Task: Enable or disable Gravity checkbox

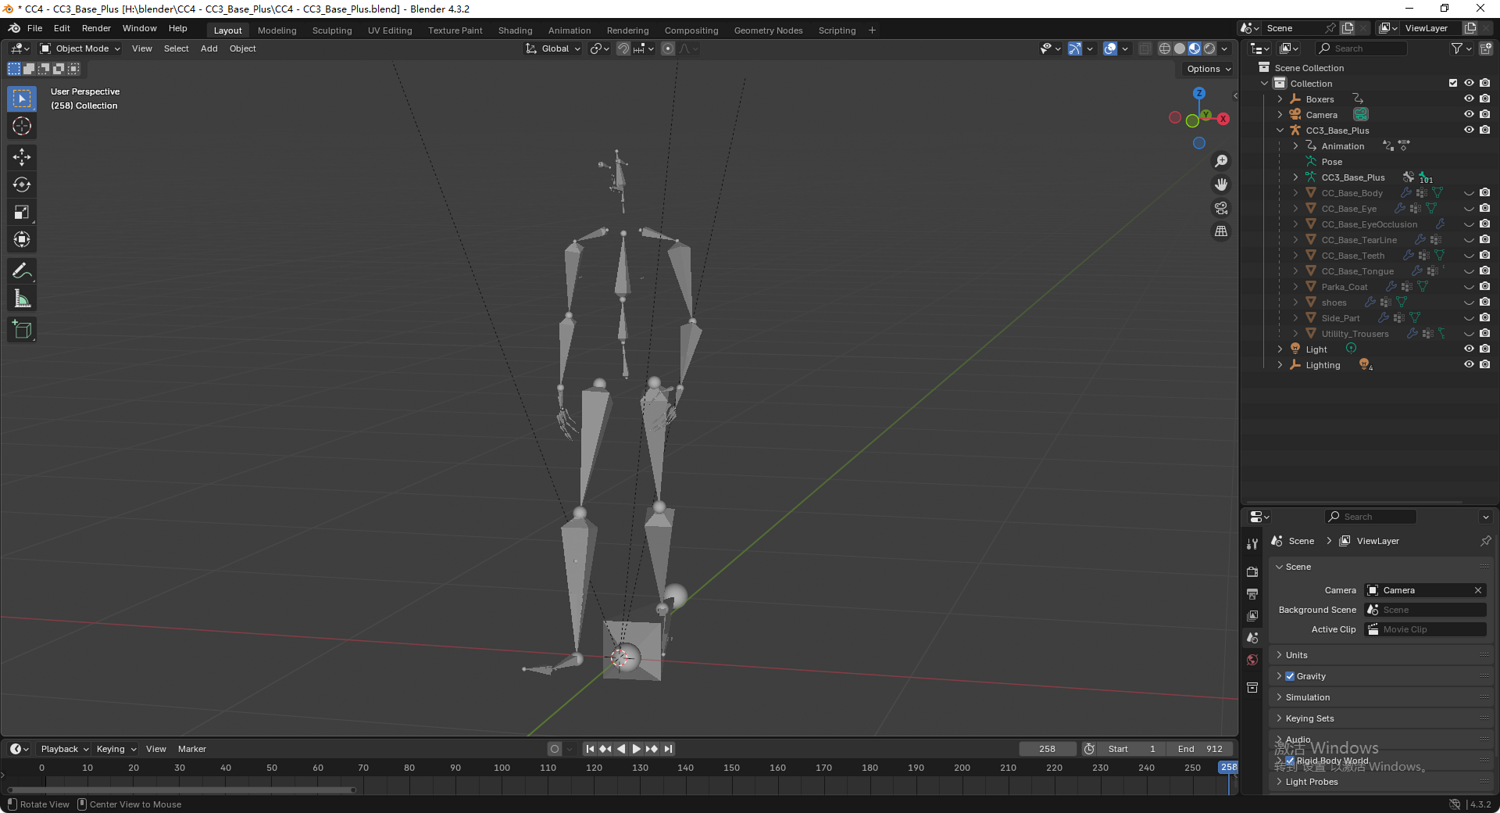Action: click(1290, 676)
